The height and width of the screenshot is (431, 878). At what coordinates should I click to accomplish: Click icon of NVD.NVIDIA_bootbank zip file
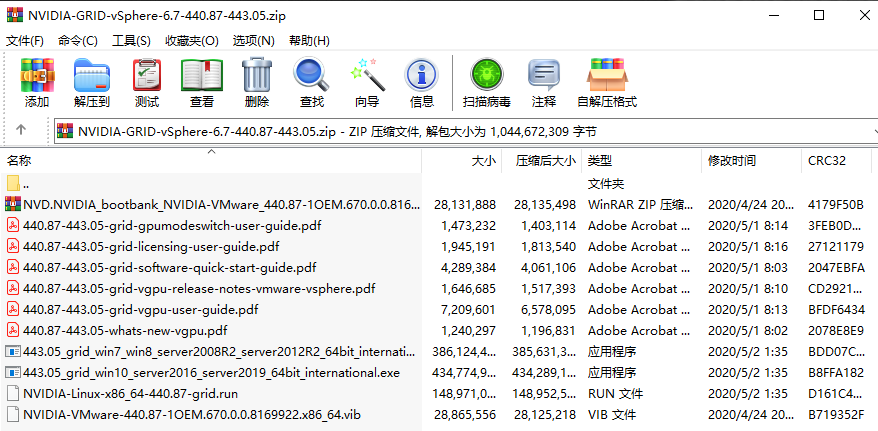tap(13, 204)
